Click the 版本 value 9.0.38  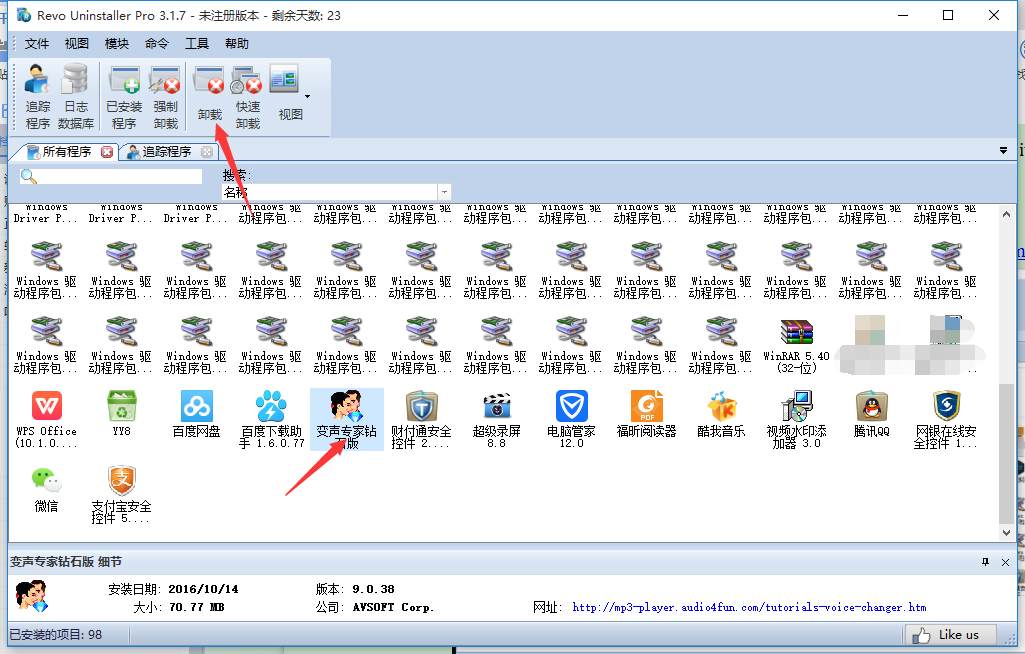coord(373,589)
